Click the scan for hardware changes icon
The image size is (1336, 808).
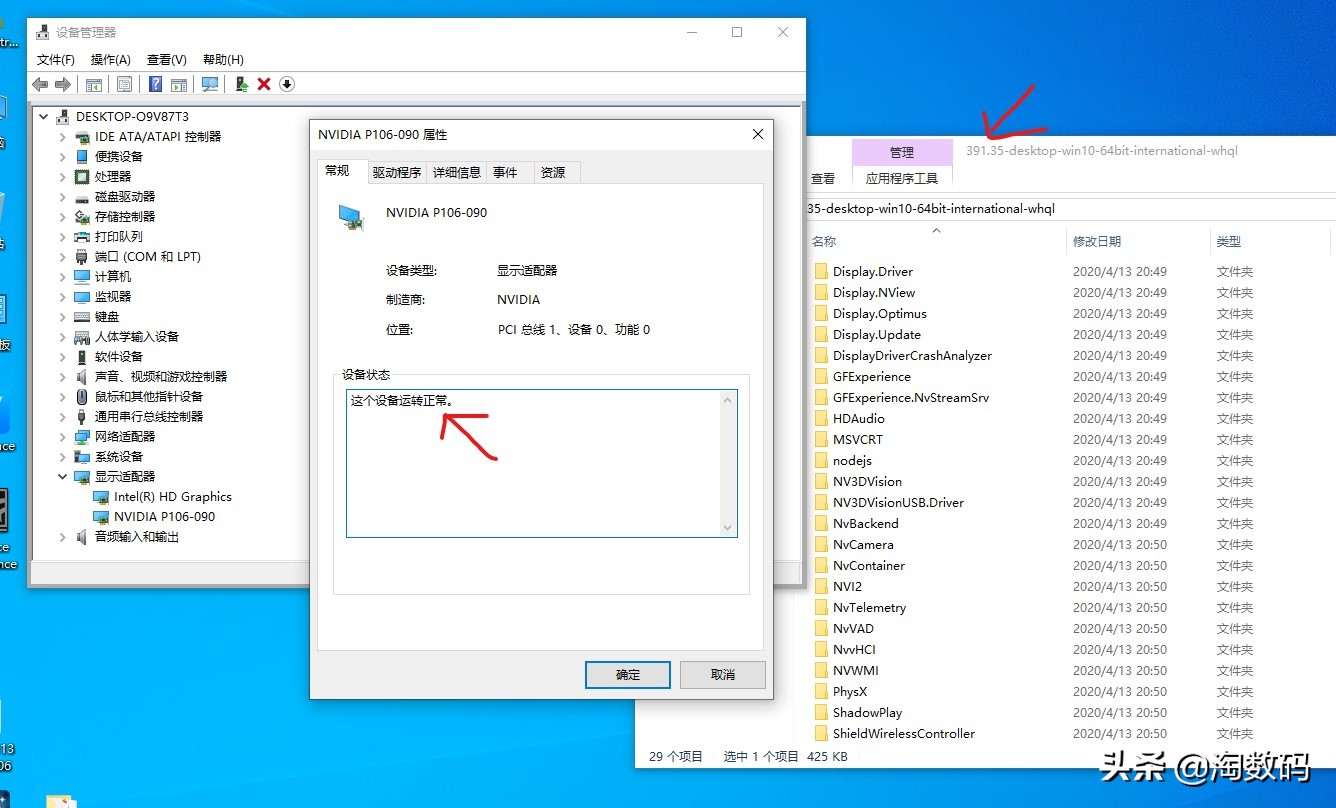tap(211, 84)
